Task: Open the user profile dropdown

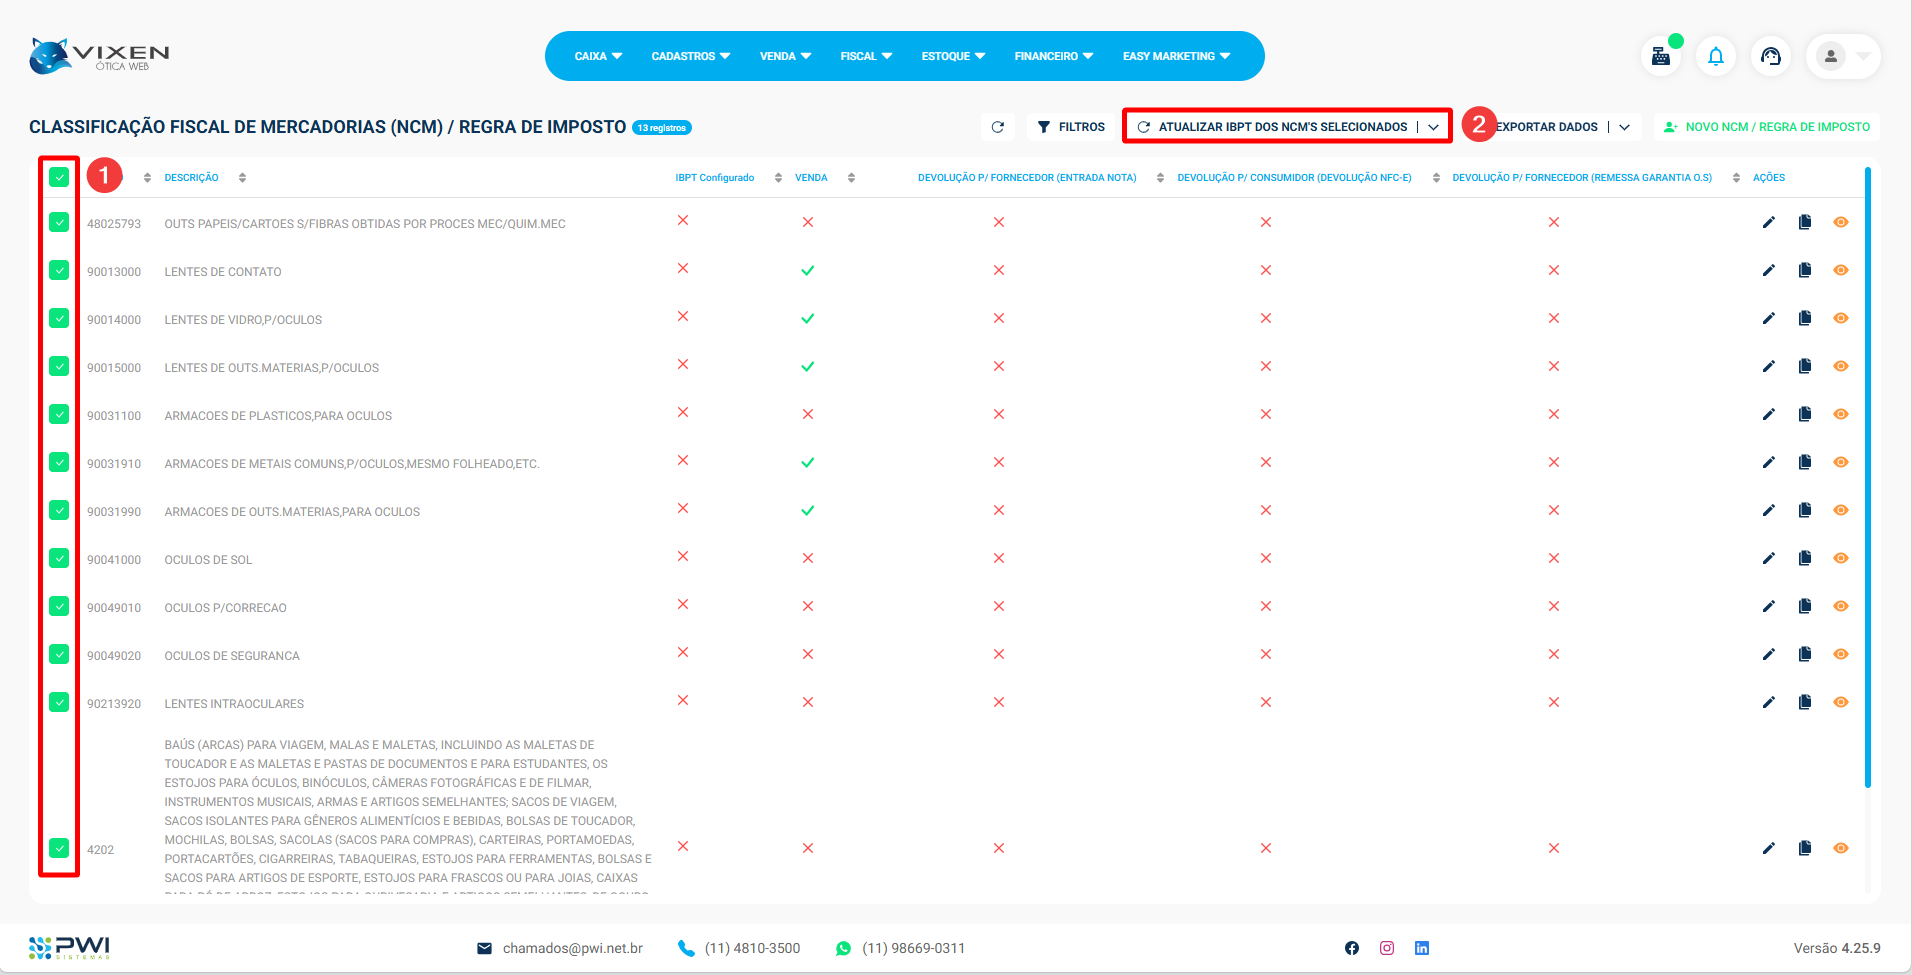Action: [1843, 56]
